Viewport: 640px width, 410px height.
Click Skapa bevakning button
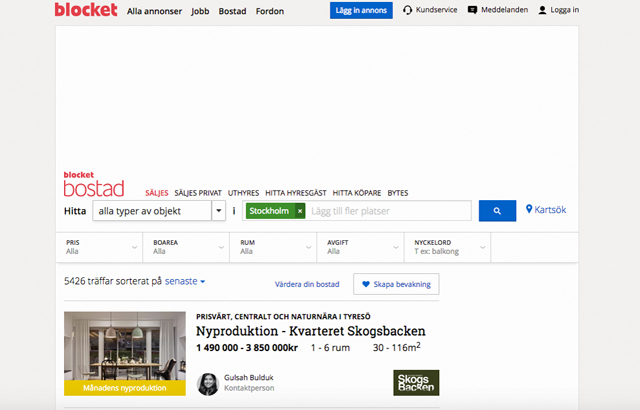pyautogui.click(x=396, y=284)
